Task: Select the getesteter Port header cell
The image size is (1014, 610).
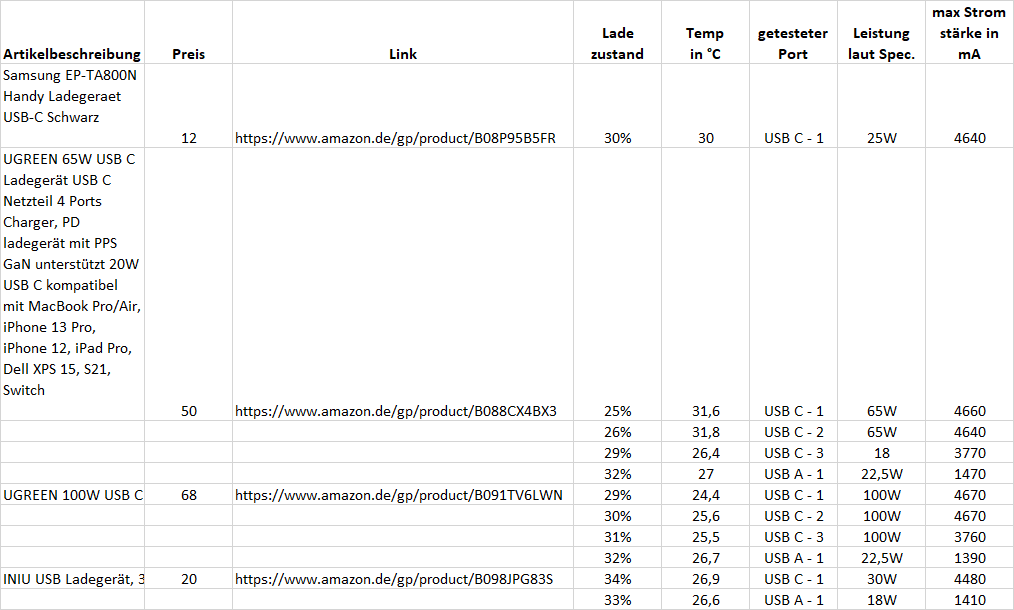Action: (793, 32)
